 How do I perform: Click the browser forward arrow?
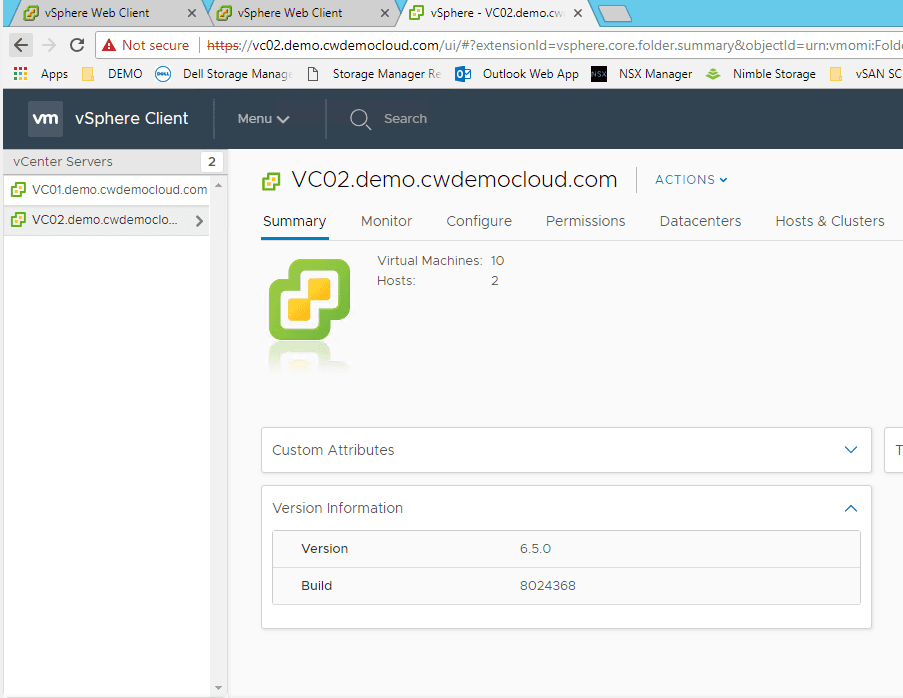pos(49,45)
